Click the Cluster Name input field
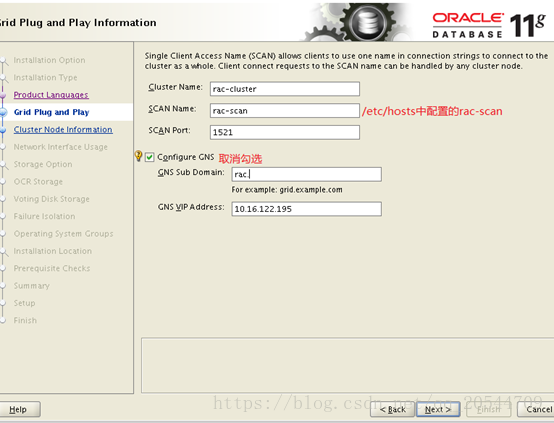 (x=285, y=89)
